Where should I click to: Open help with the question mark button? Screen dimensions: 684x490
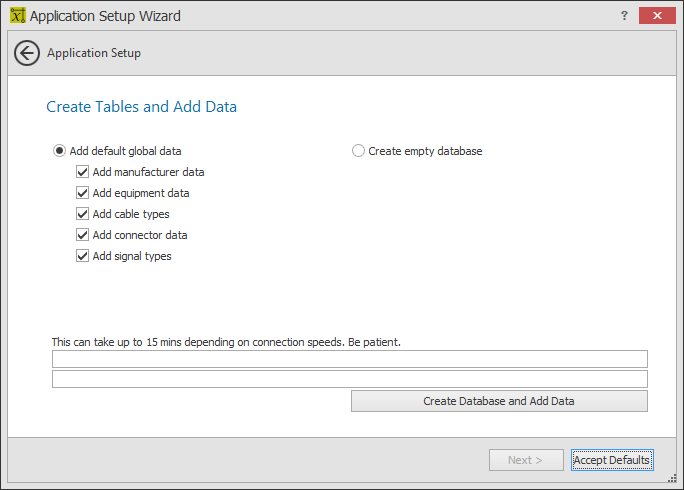(624, 15)
